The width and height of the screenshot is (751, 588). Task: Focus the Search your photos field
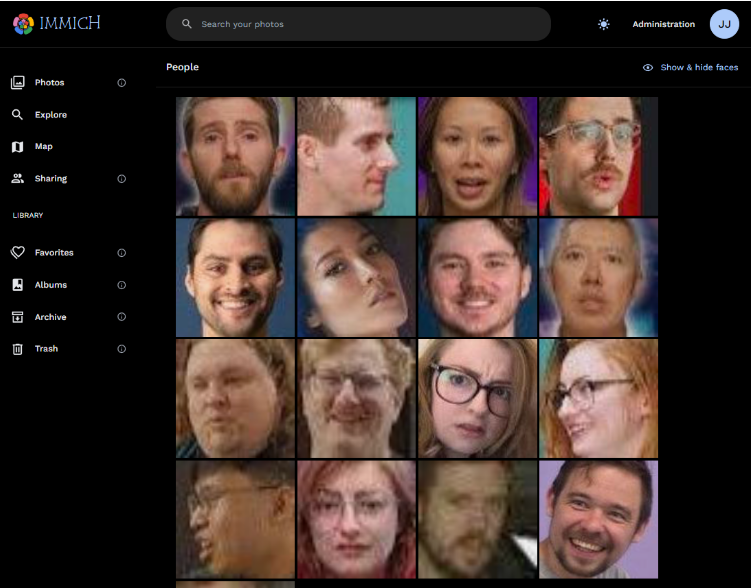coord(358,24)
